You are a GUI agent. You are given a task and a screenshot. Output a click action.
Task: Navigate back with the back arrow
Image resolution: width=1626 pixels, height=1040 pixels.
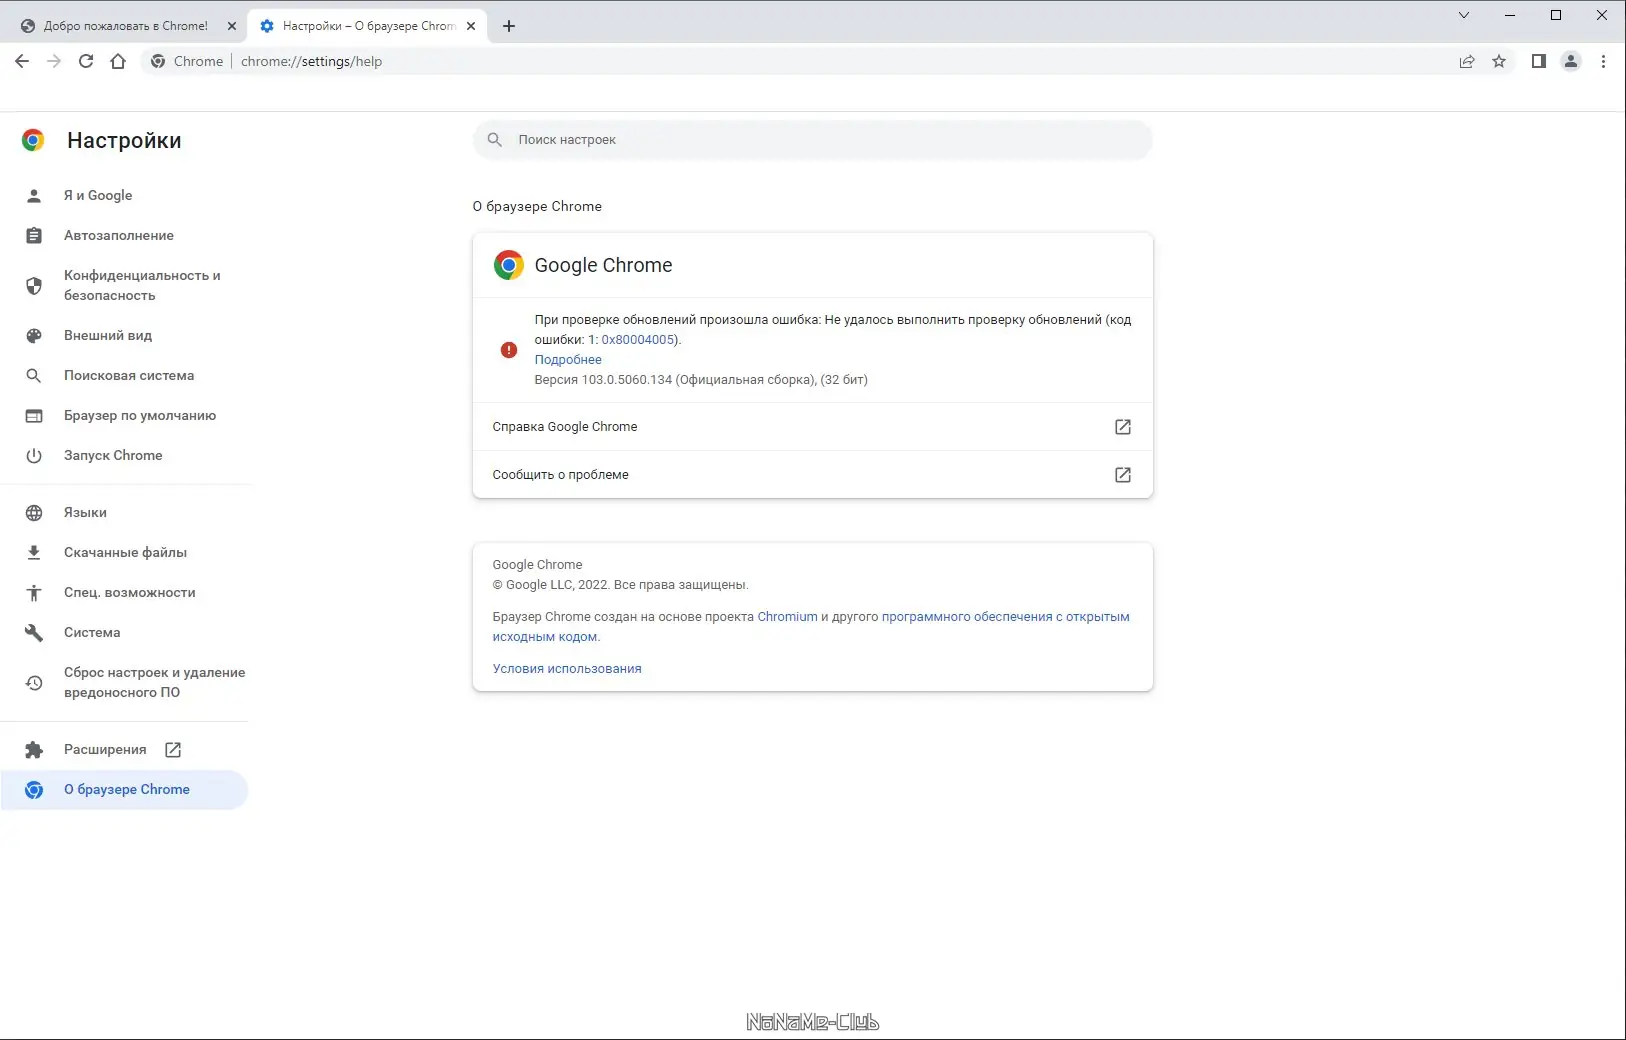pos(22,61)
